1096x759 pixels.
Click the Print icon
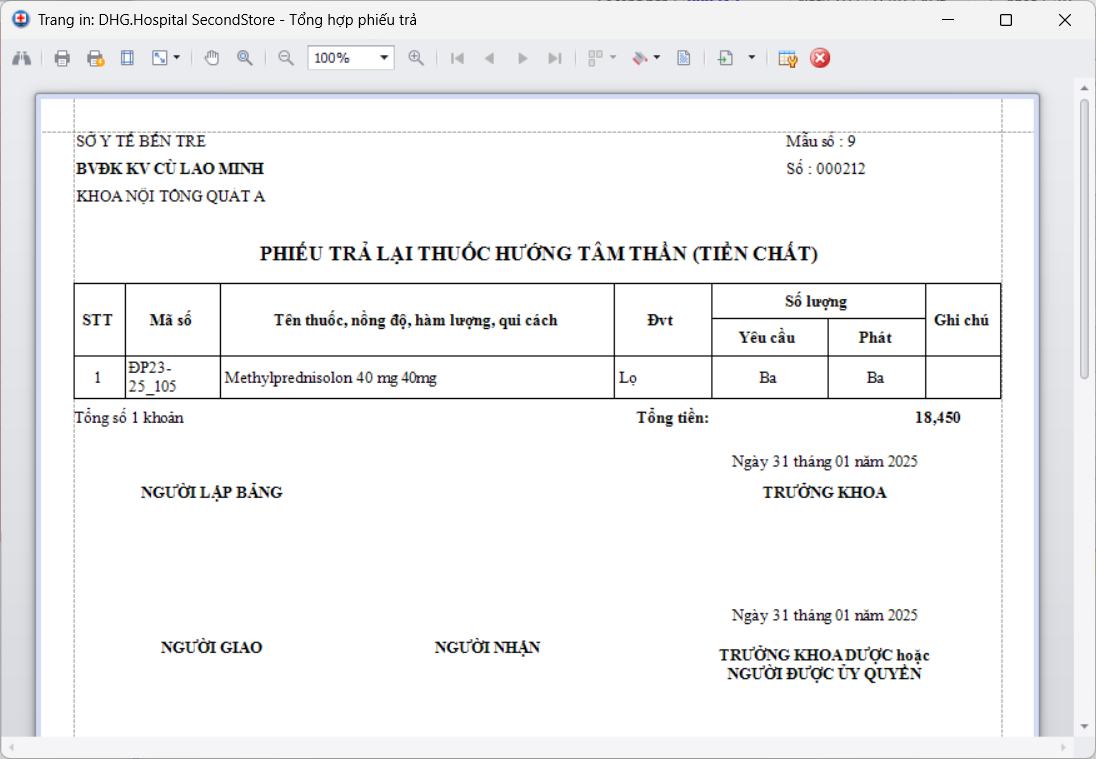62,58
